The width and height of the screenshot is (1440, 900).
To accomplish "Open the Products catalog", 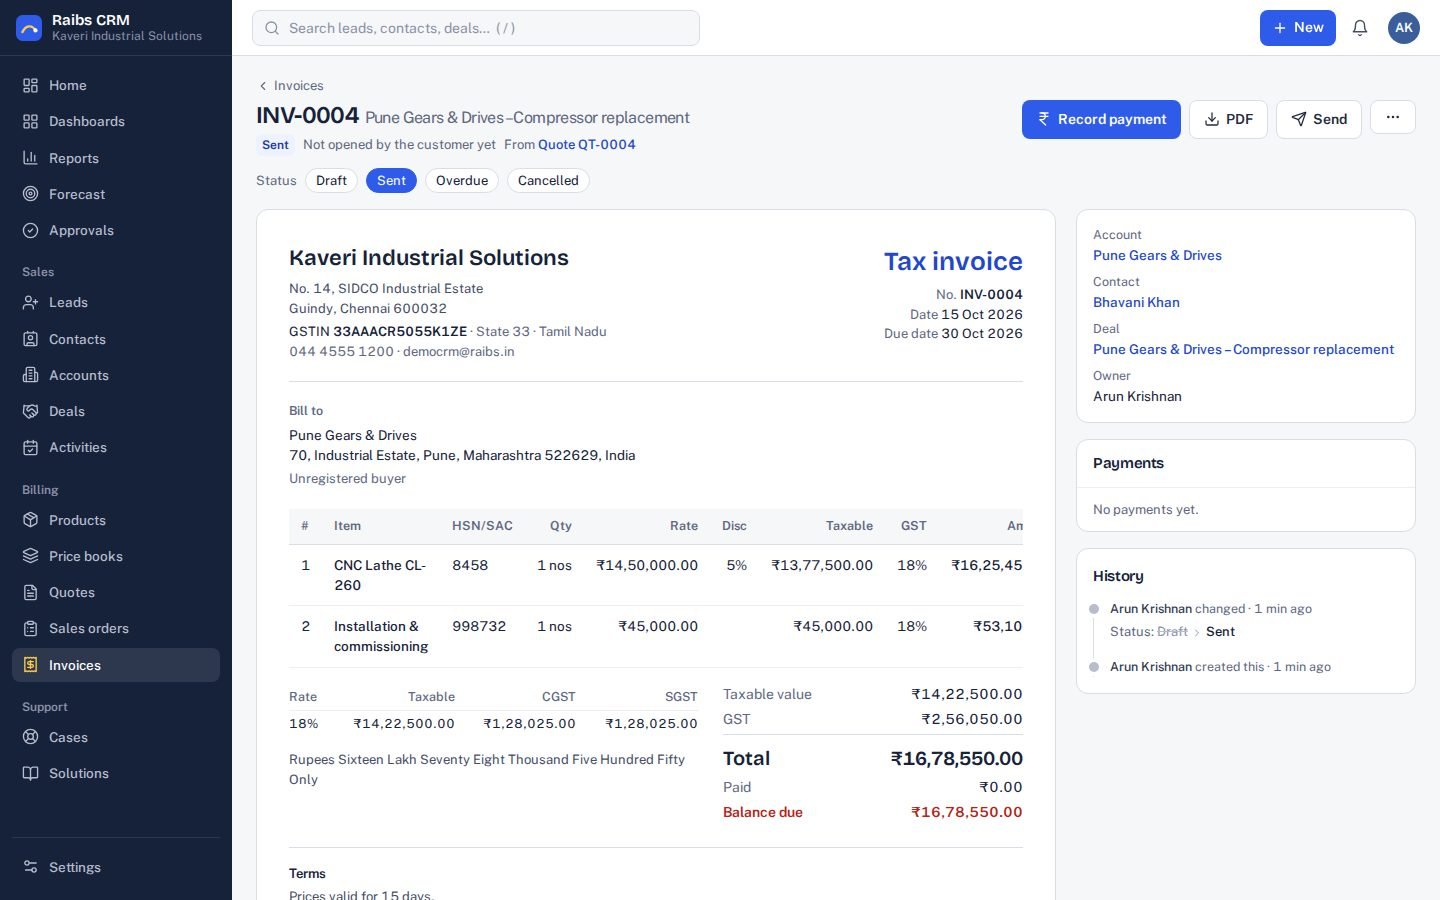I will point(116,520).
